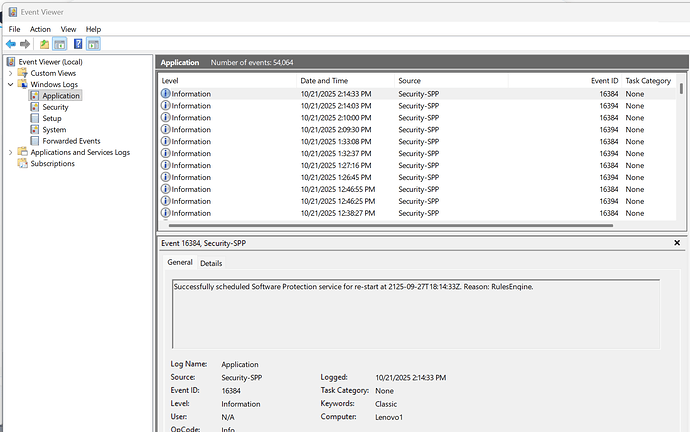Sort events by Task Category column header
Image resolution: width=690 pixels, height=432 pixels.
(x=648, y=81)
